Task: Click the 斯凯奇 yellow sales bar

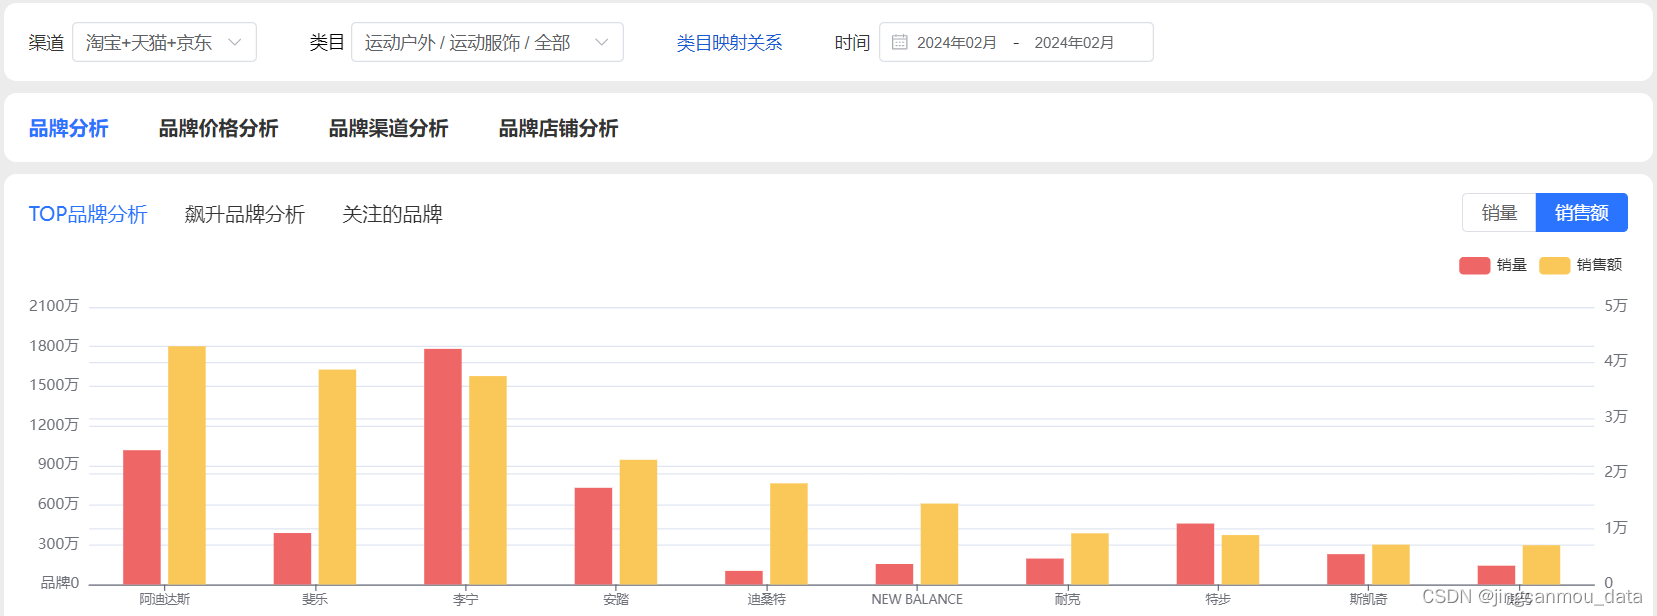Action: 1391,564
